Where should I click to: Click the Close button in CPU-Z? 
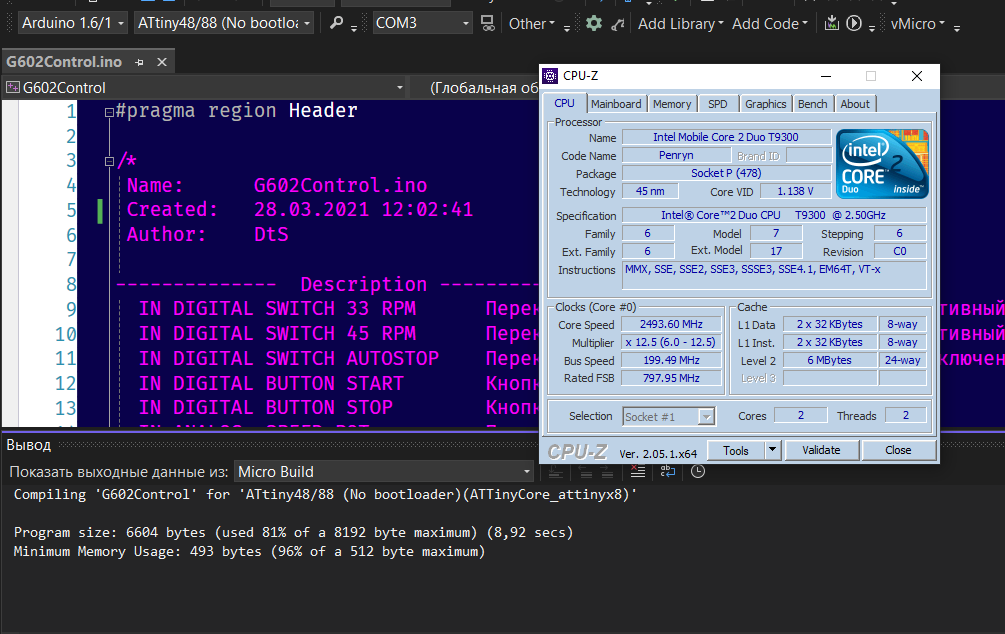[898, 450]
